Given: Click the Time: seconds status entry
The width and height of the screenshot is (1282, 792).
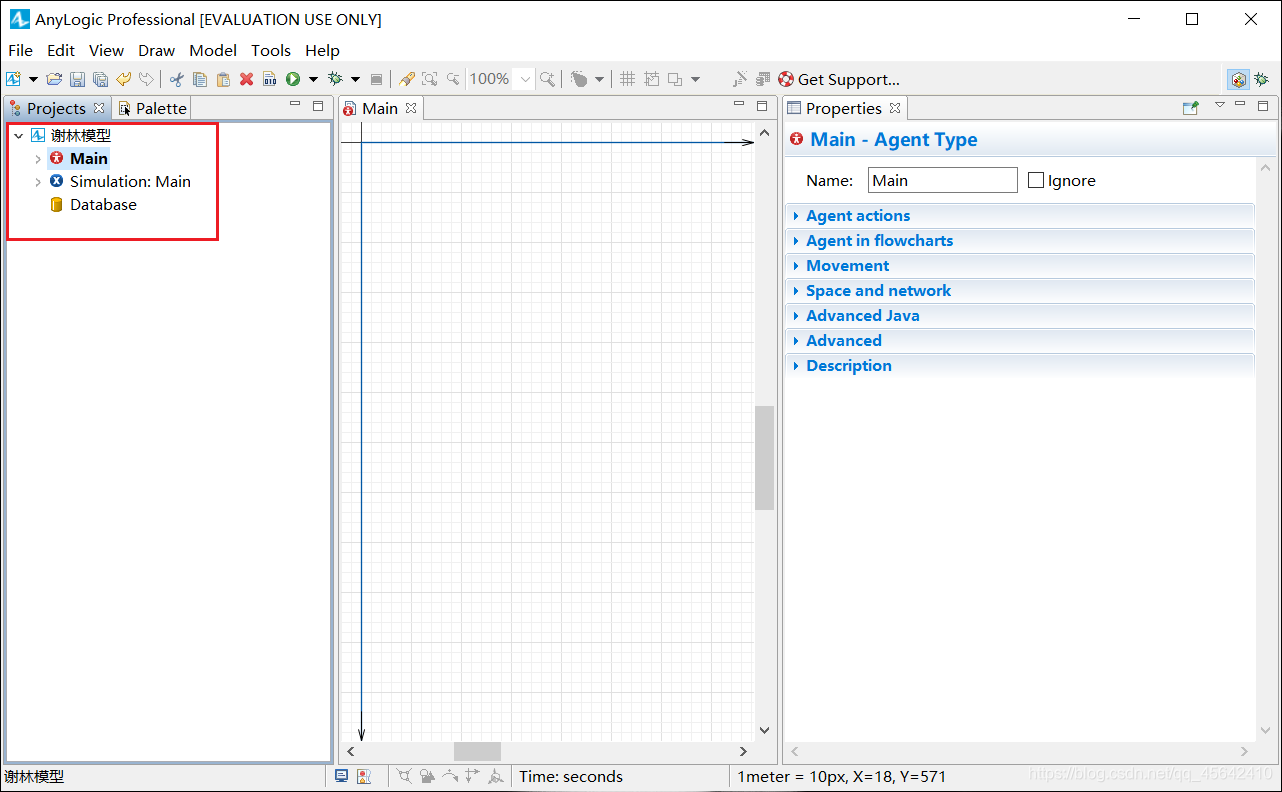Looking at the screenshot, I should 571,776.
